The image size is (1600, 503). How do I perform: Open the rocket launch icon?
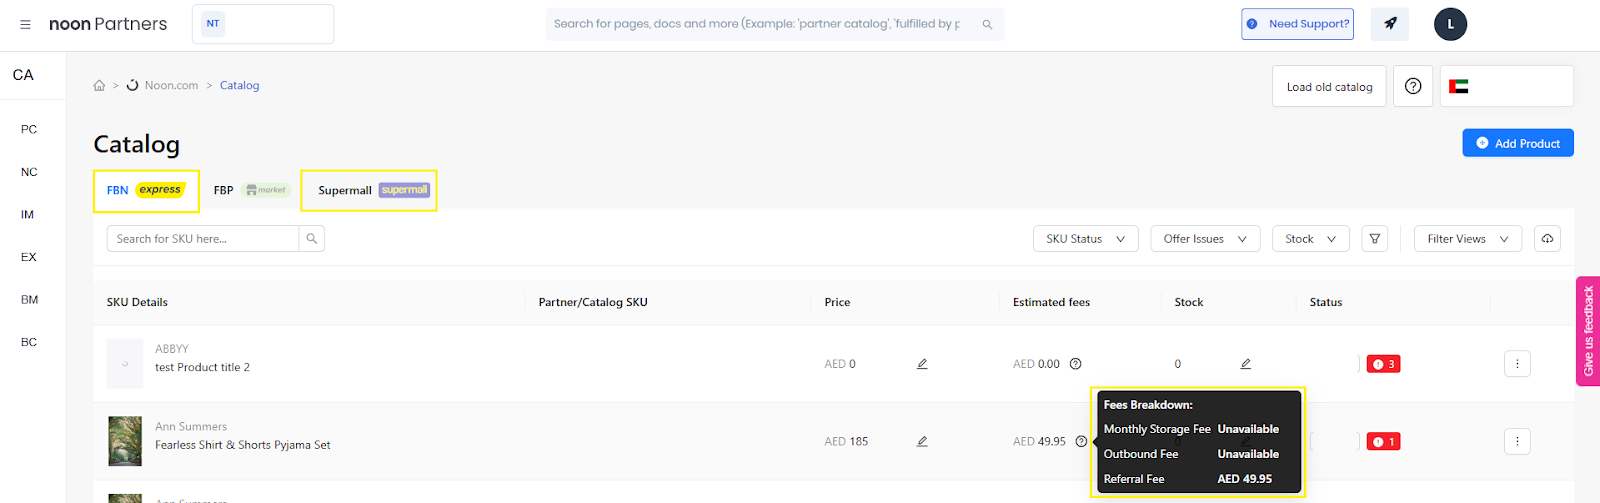tap(1390, 24)
